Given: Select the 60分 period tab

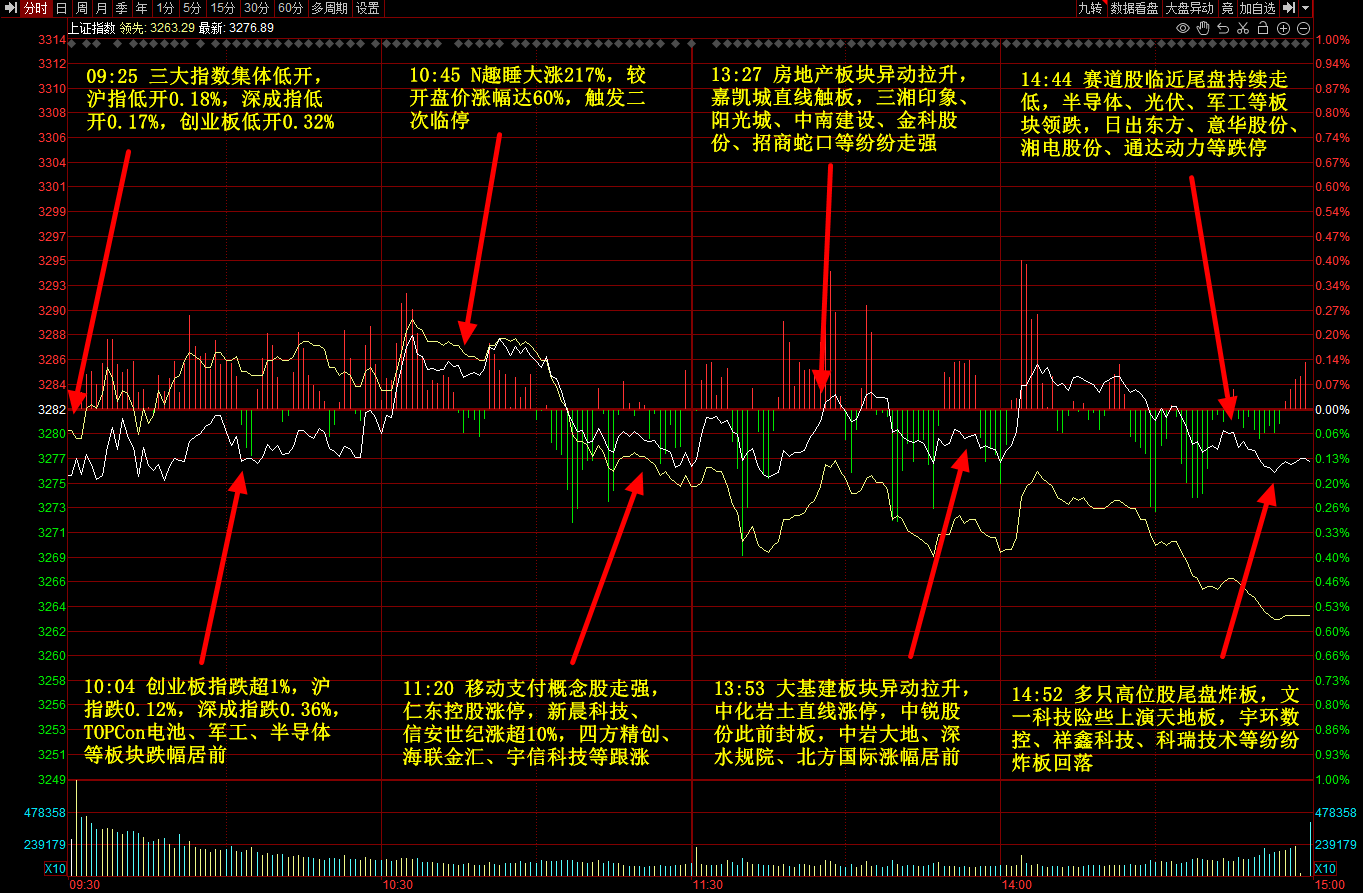Looking at the screenshot, I should click(290, 8).
